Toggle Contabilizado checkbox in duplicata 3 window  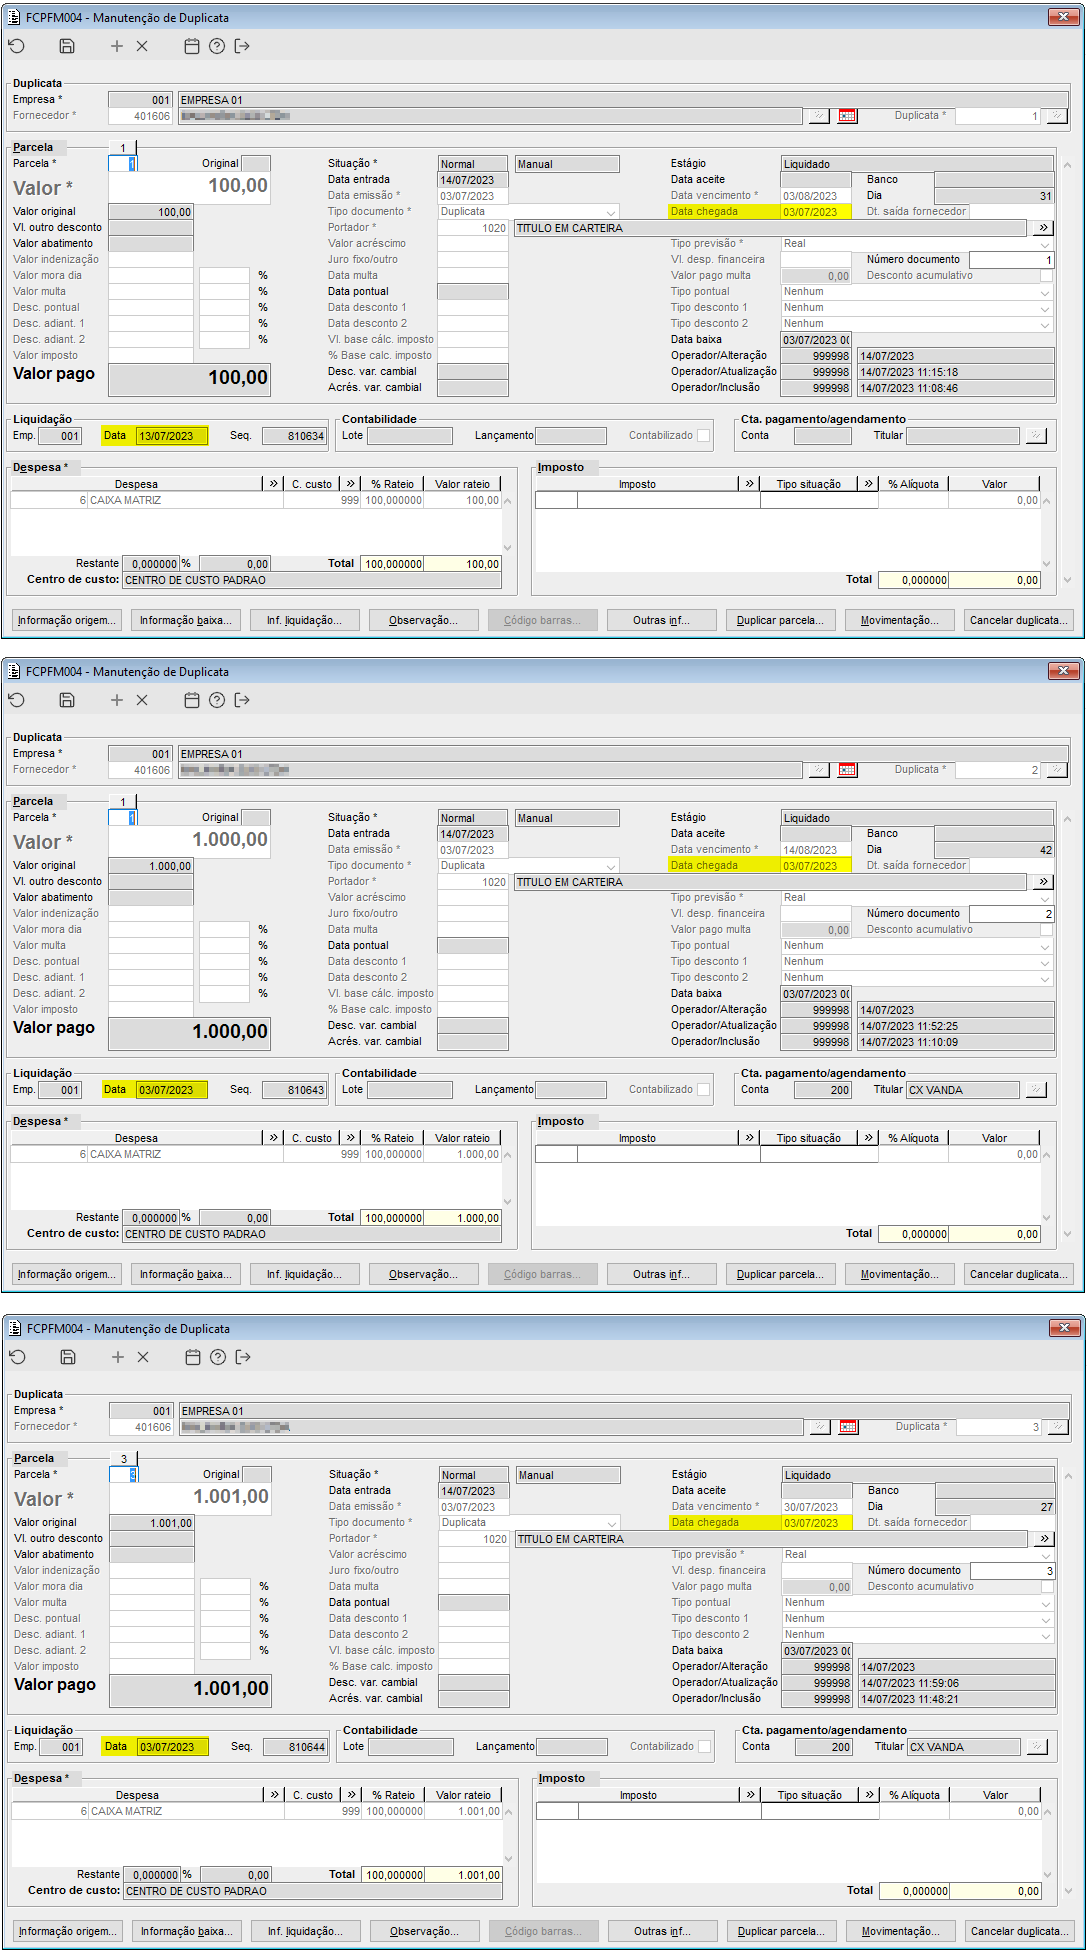(x=705, y=1747)
